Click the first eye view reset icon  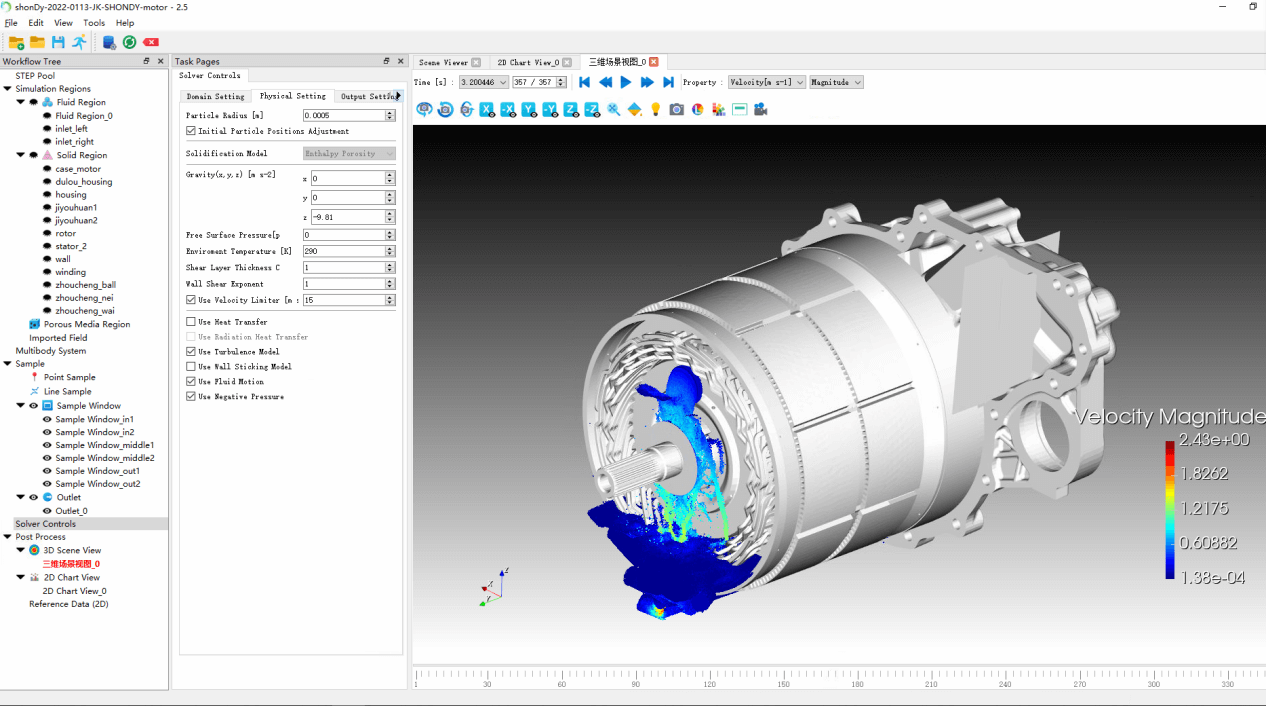coord(424,109)
